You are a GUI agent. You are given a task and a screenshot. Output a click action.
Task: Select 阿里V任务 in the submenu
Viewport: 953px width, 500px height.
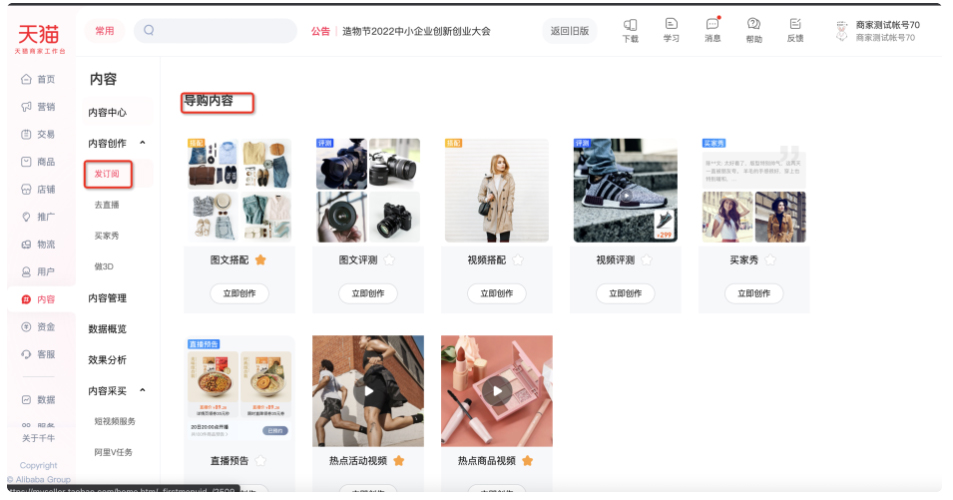coord(114,452)
